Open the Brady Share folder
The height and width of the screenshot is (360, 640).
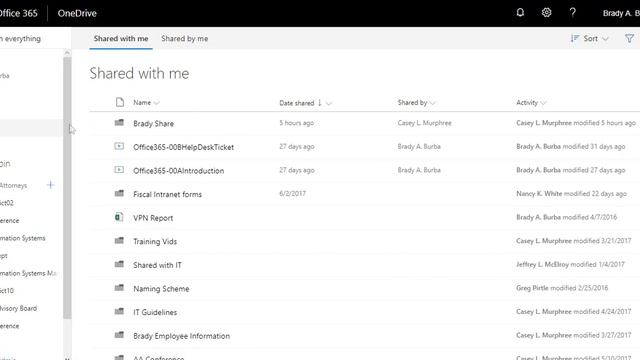pos(153,123)
